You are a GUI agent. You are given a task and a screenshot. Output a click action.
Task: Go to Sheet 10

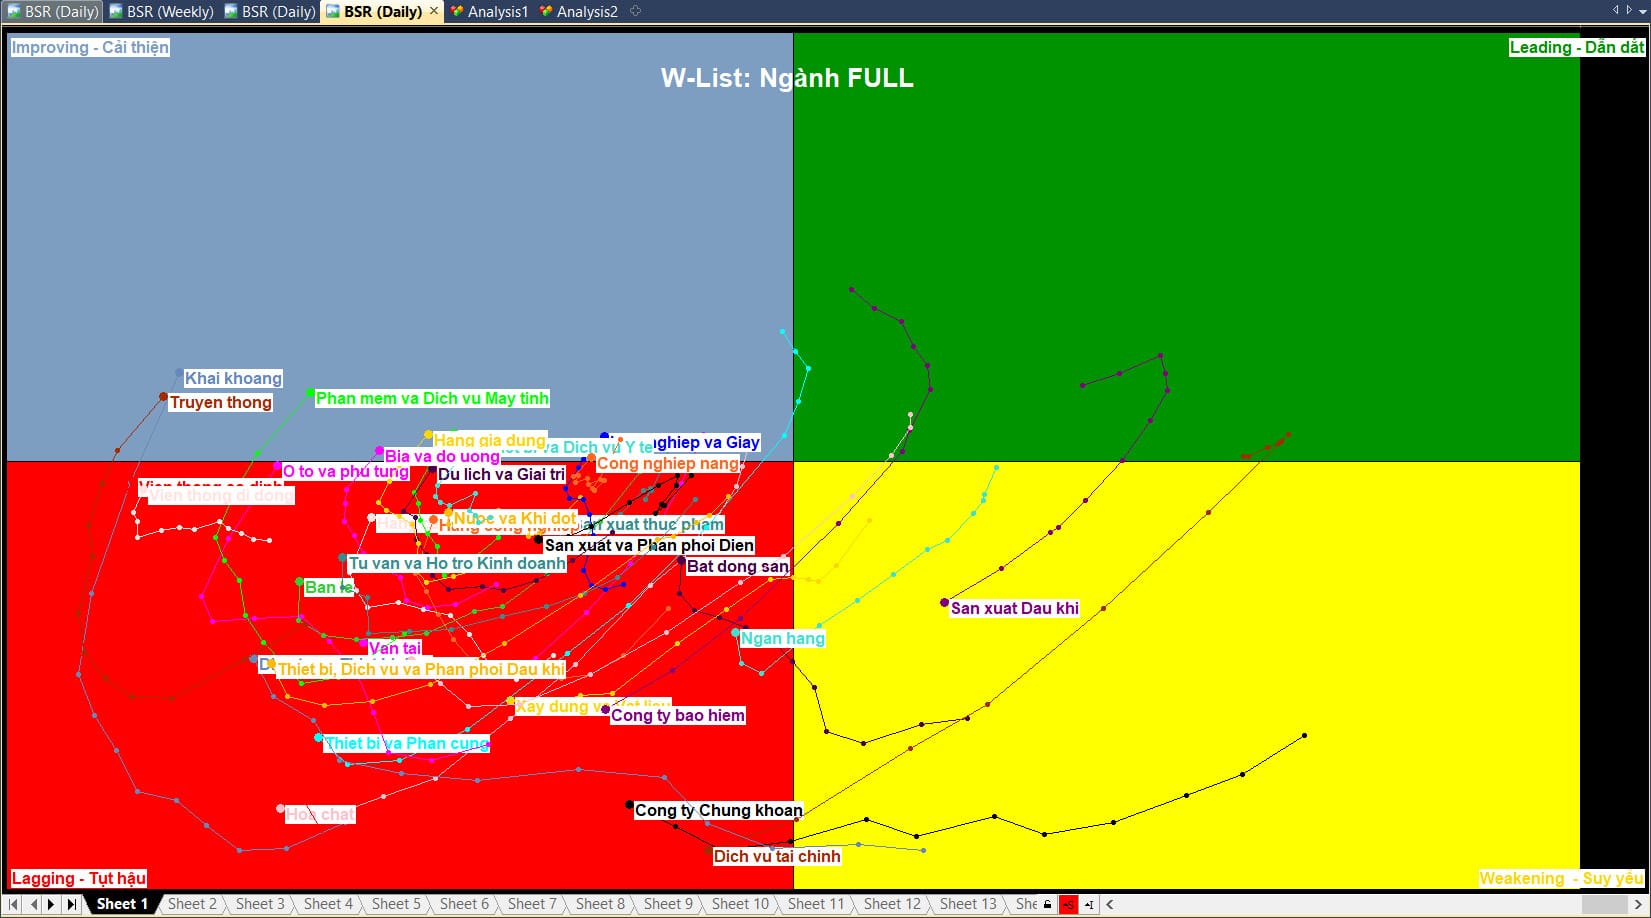point(740,904)
